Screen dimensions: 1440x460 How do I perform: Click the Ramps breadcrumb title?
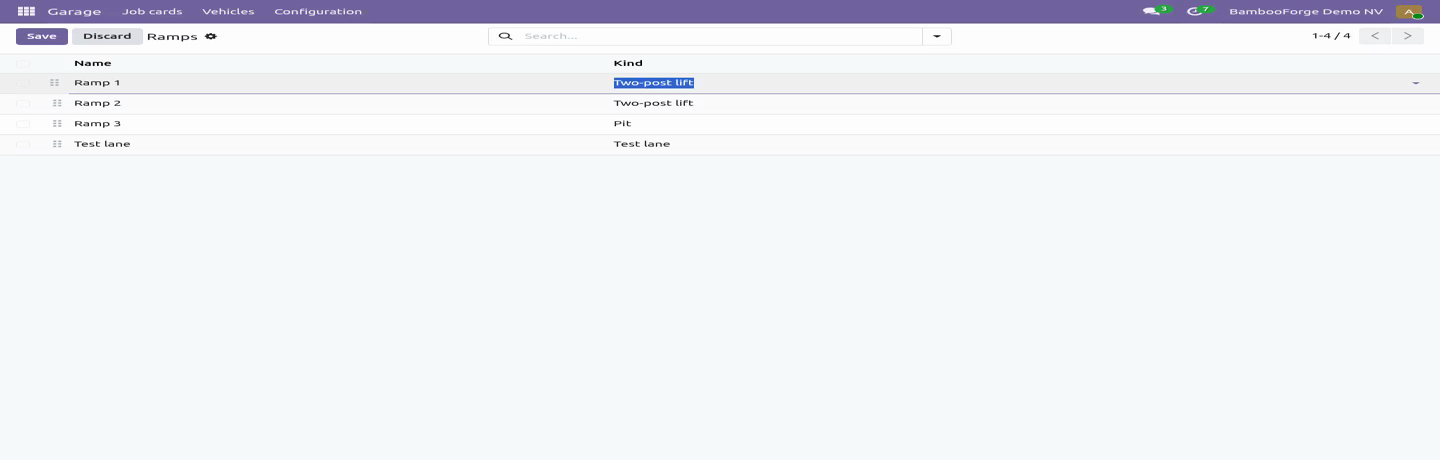click(172, 36)
